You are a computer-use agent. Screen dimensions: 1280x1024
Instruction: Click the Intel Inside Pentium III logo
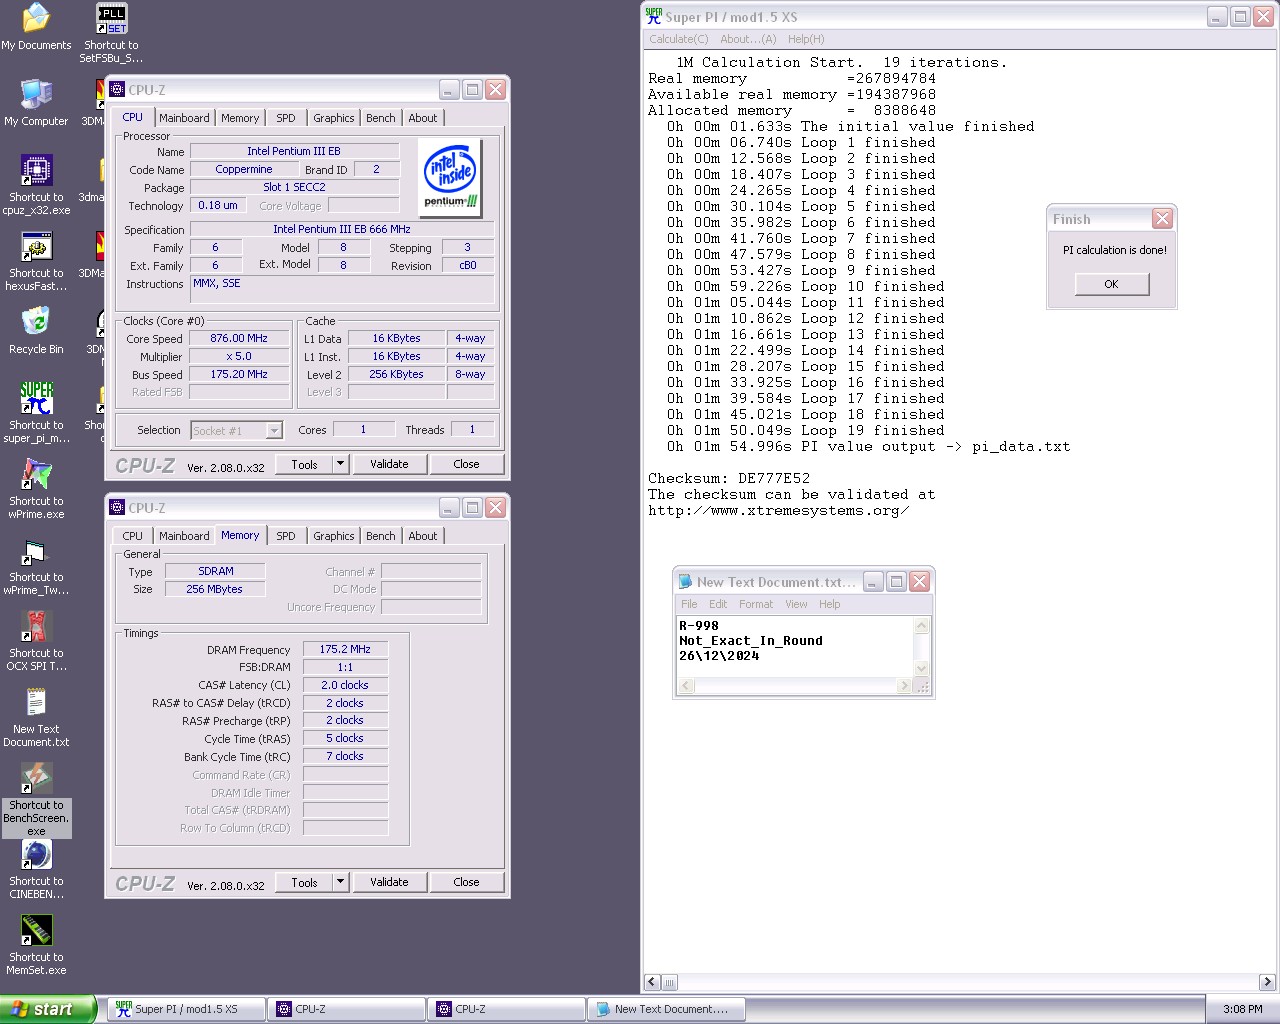pyautogui.click(x=451, y=177)
